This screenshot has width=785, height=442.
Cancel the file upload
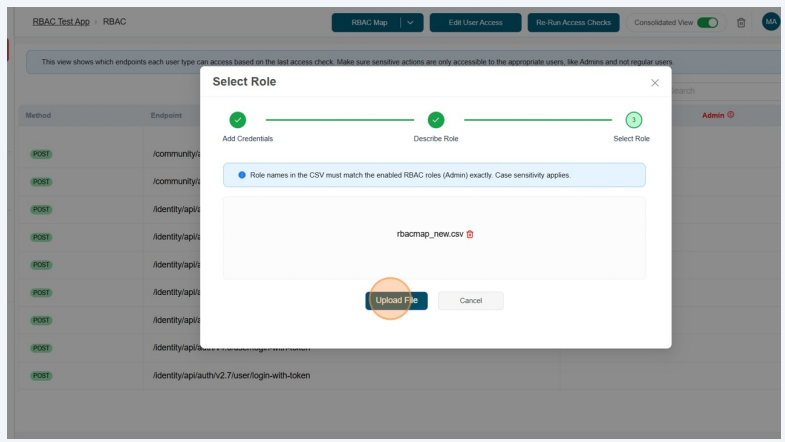click(x=471, y=300)
